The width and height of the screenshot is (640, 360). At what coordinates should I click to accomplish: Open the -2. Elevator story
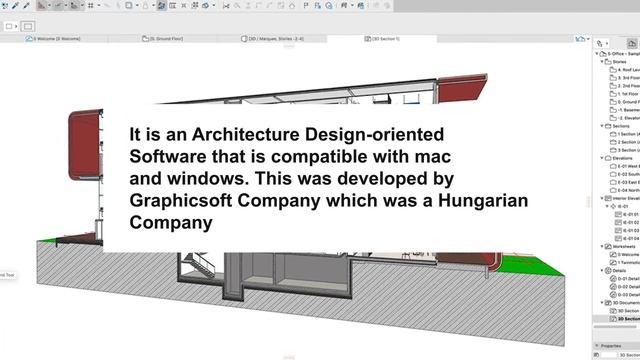pyautogui.click(x=624, y=118)
